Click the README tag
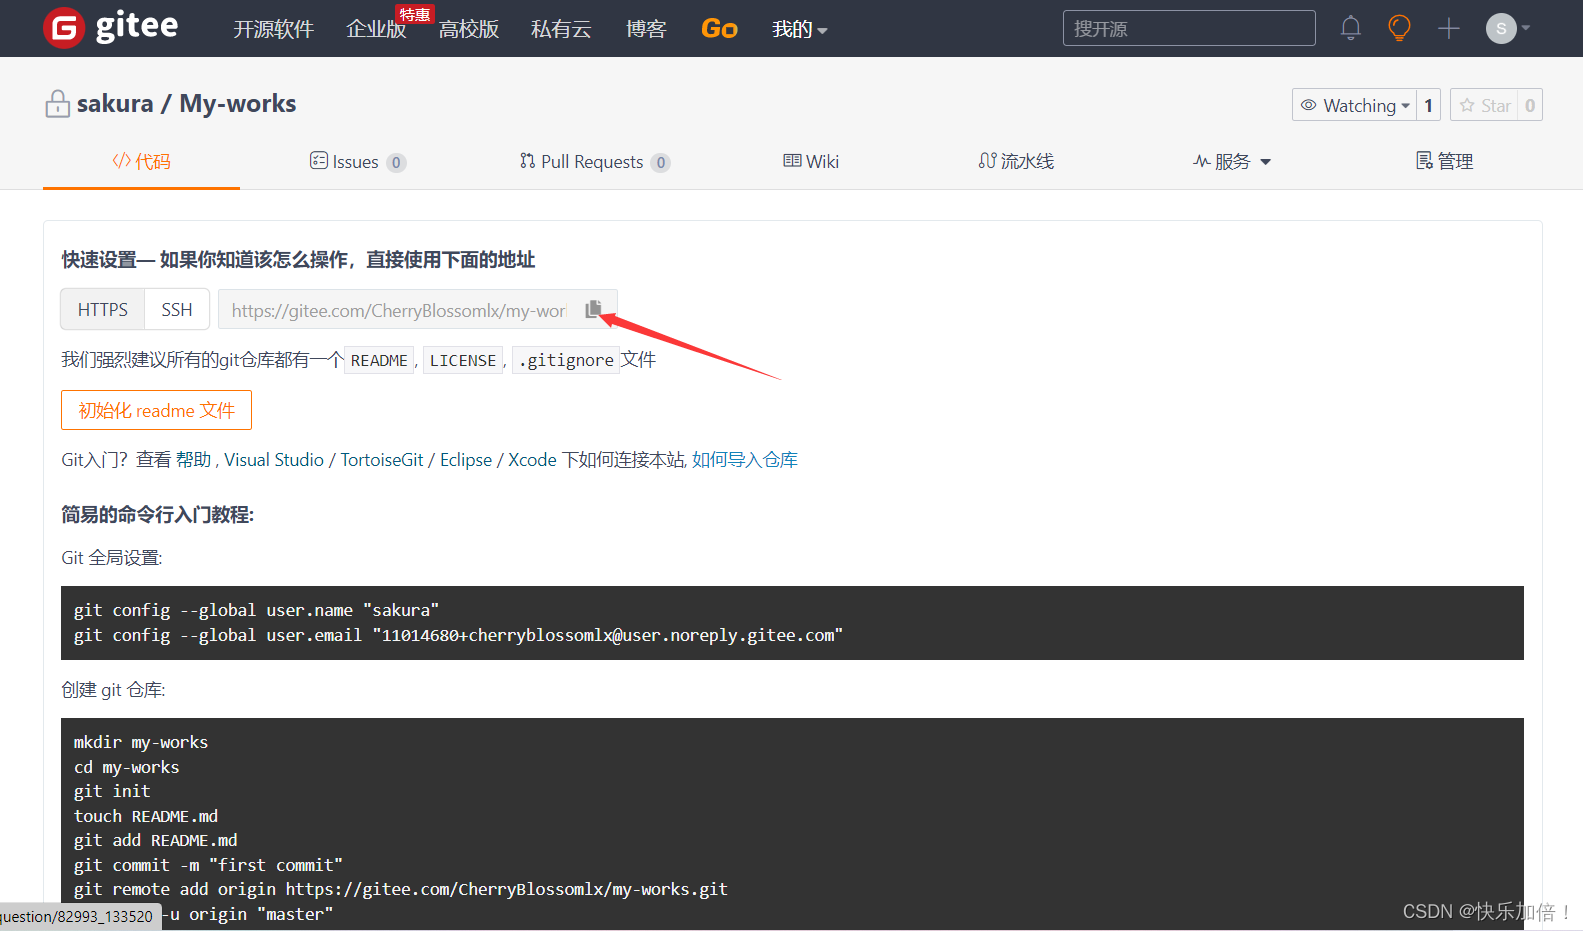The image size is (1583, 931). (x=379, y=360)
